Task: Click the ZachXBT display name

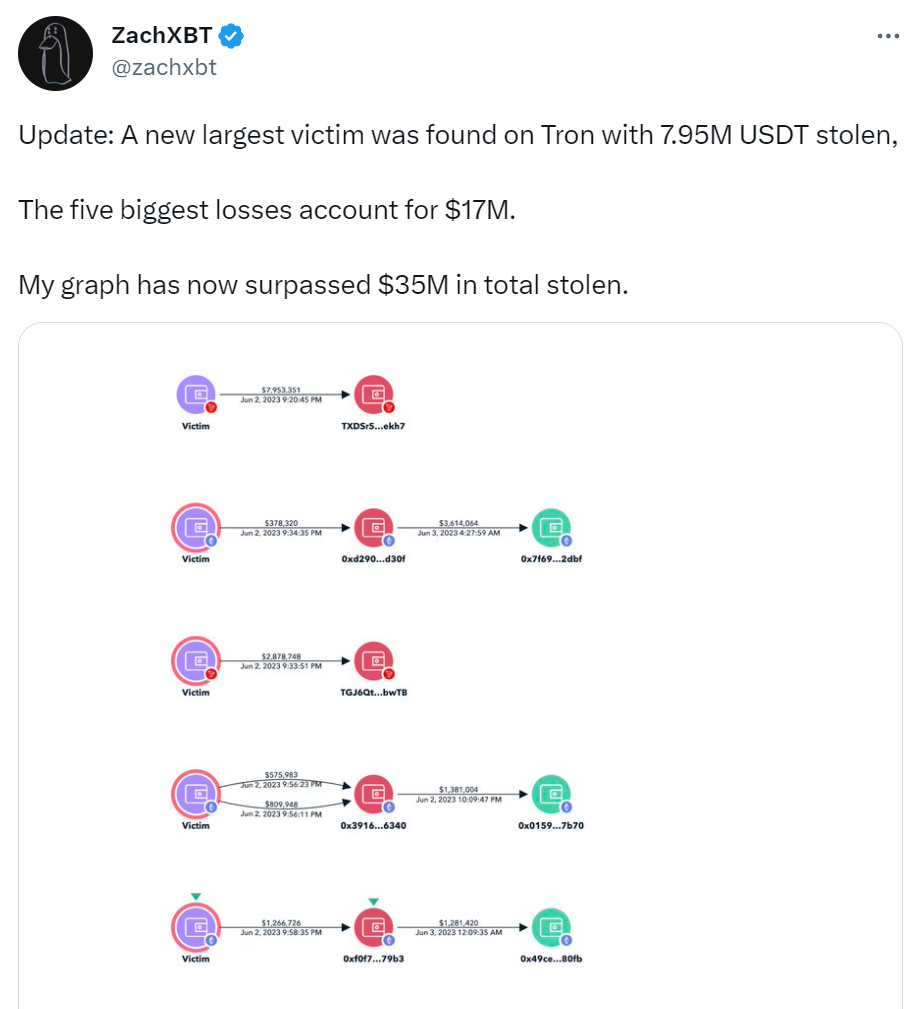Action: click(162, 35)
